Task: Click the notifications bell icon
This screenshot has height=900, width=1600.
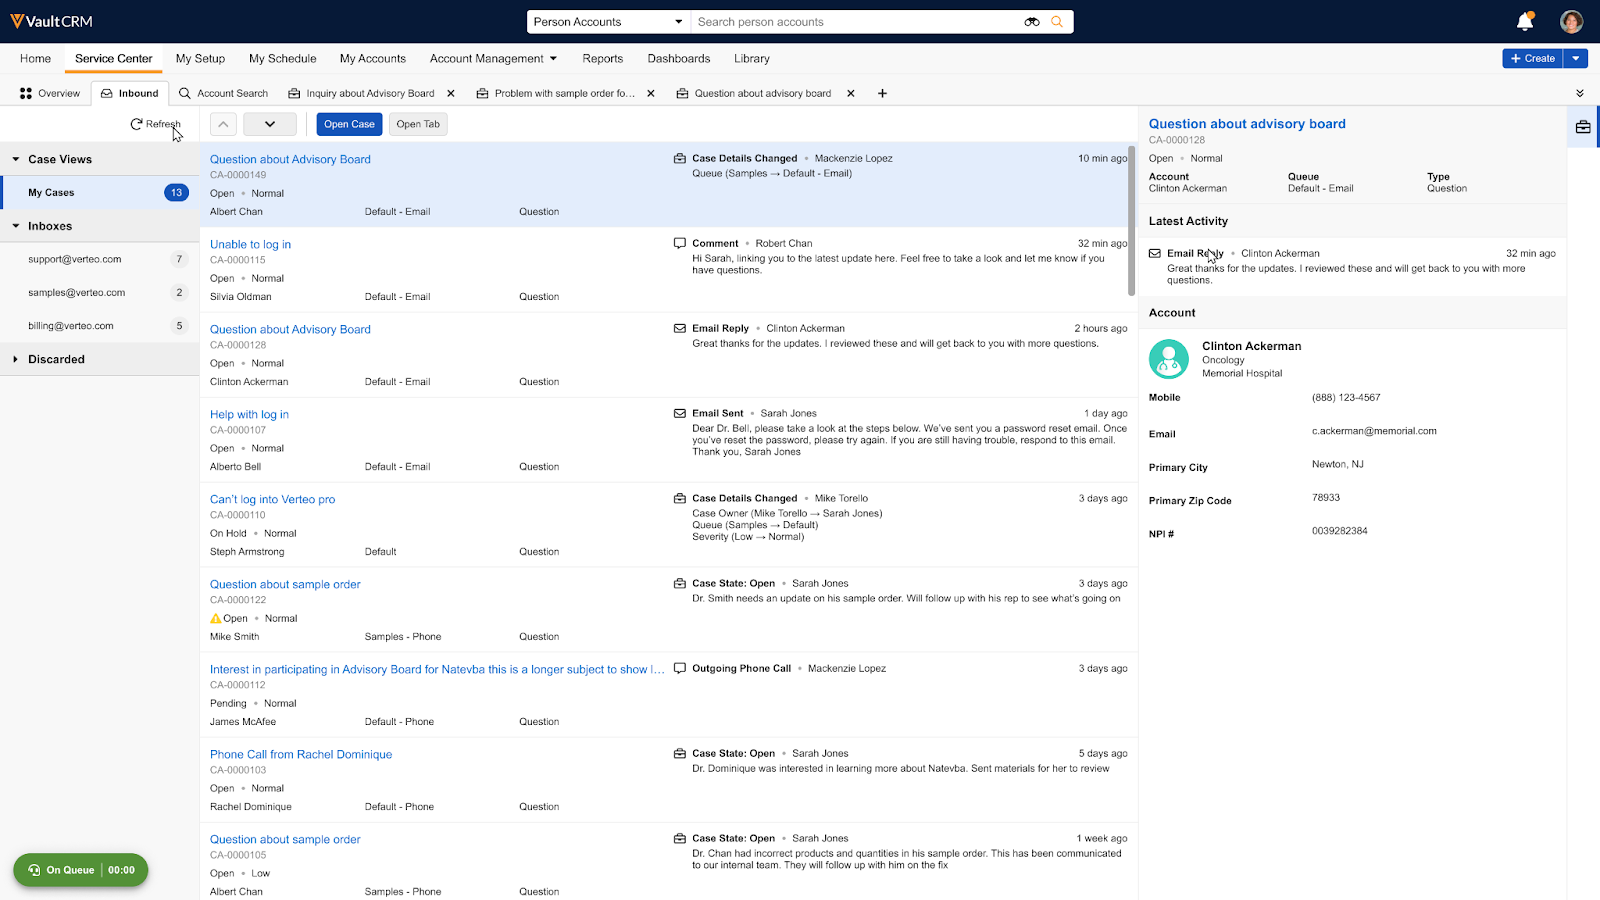Action: coord(1524,22)
